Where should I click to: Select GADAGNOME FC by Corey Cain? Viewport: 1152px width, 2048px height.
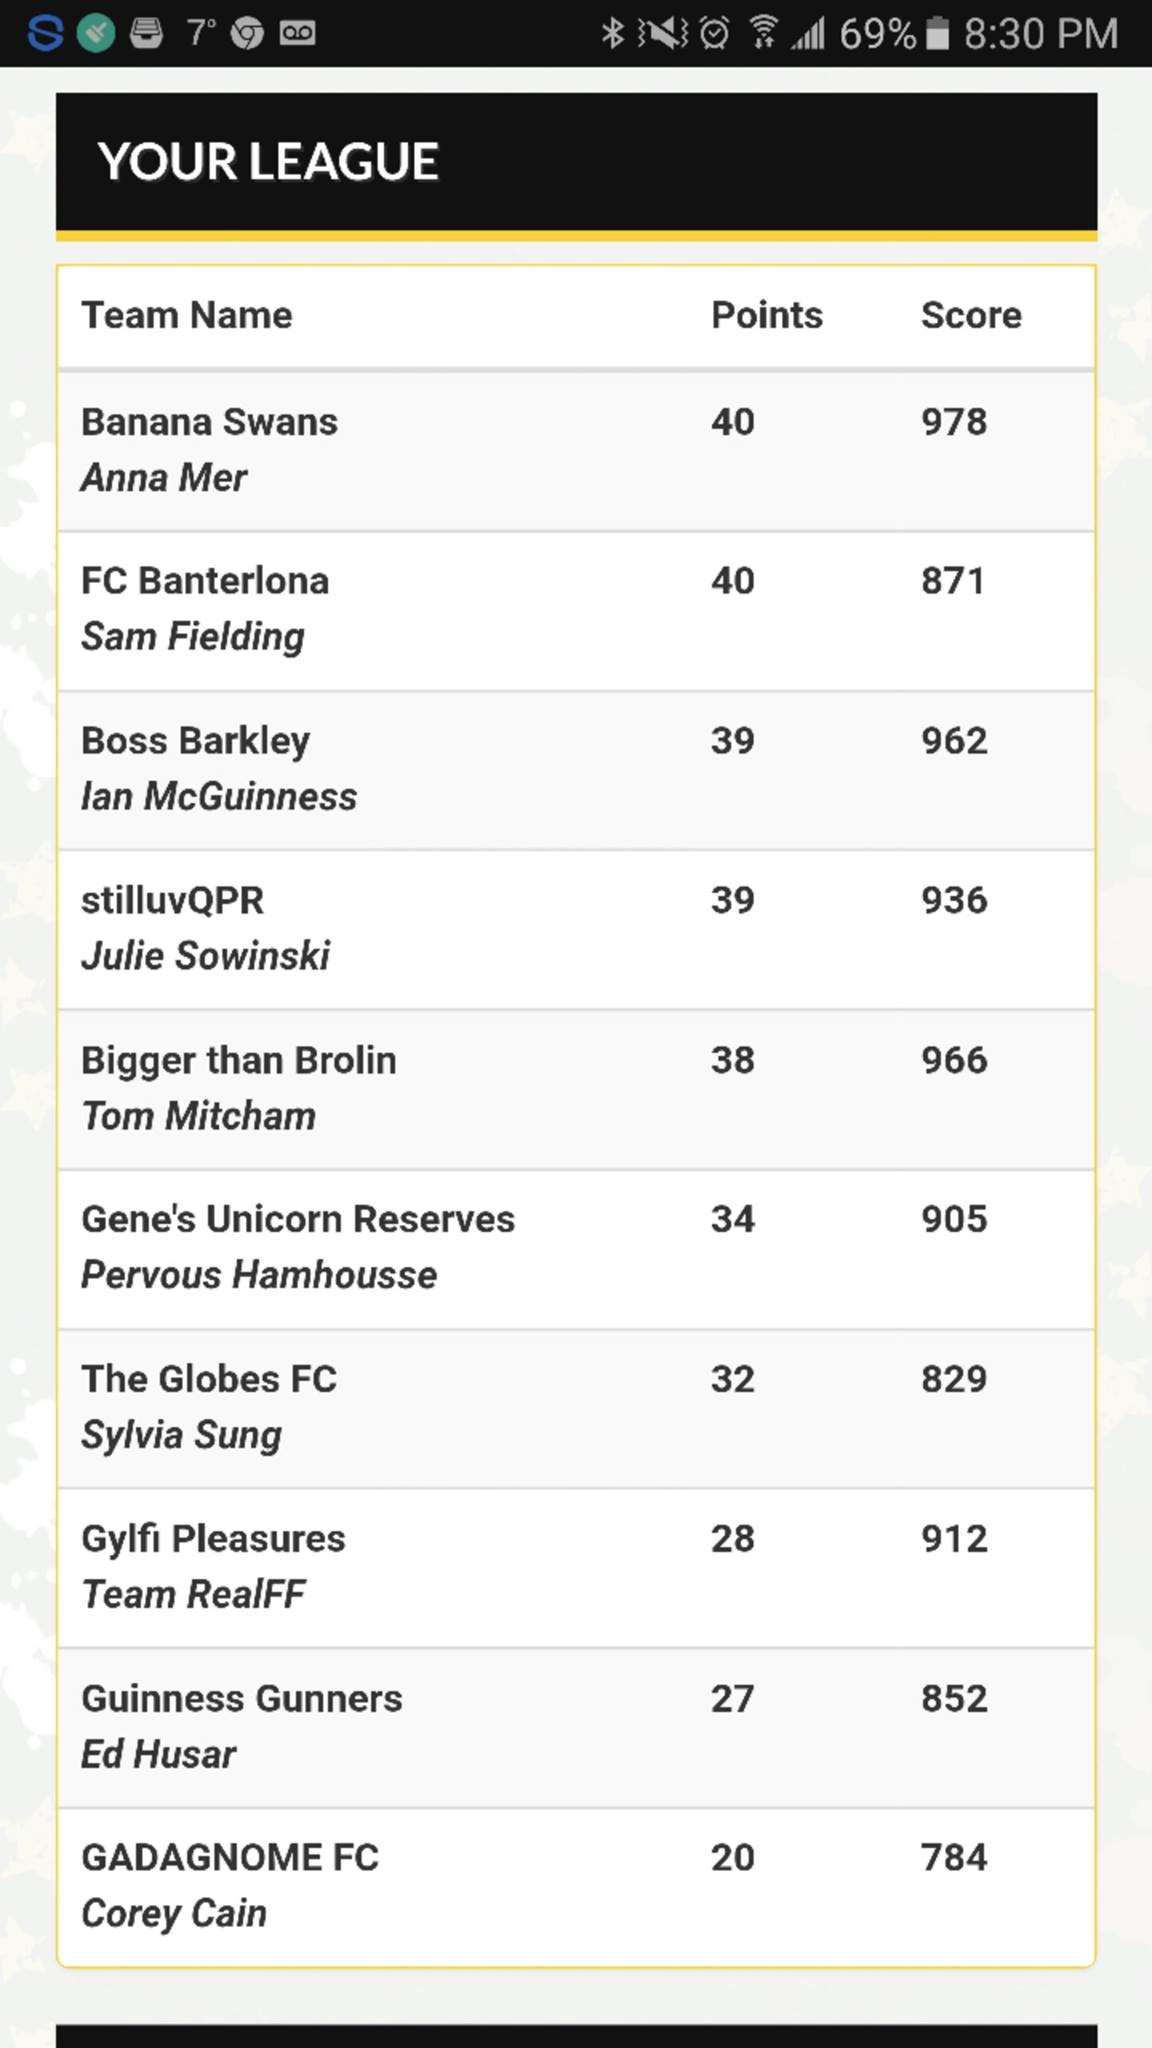pyautogui.click(x=576, y=1886)
